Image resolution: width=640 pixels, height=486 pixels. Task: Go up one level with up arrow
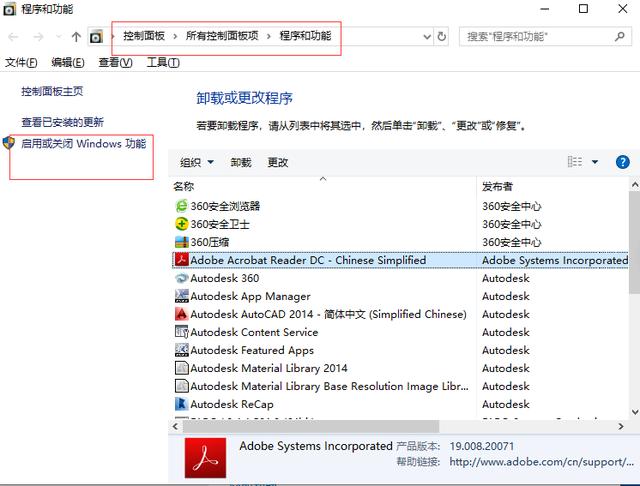(76, 37)
